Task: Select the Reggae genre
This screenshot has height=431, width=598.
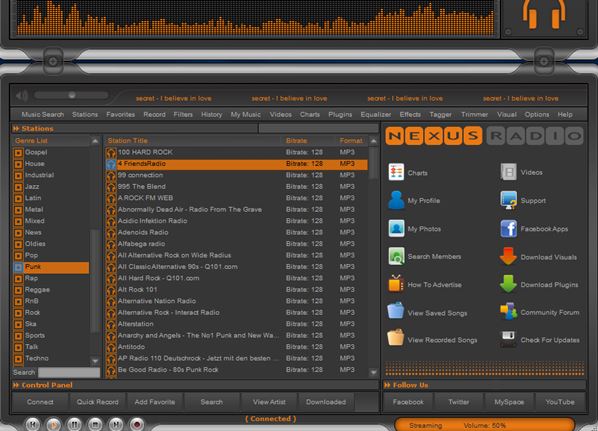Action: coord(37,289)
